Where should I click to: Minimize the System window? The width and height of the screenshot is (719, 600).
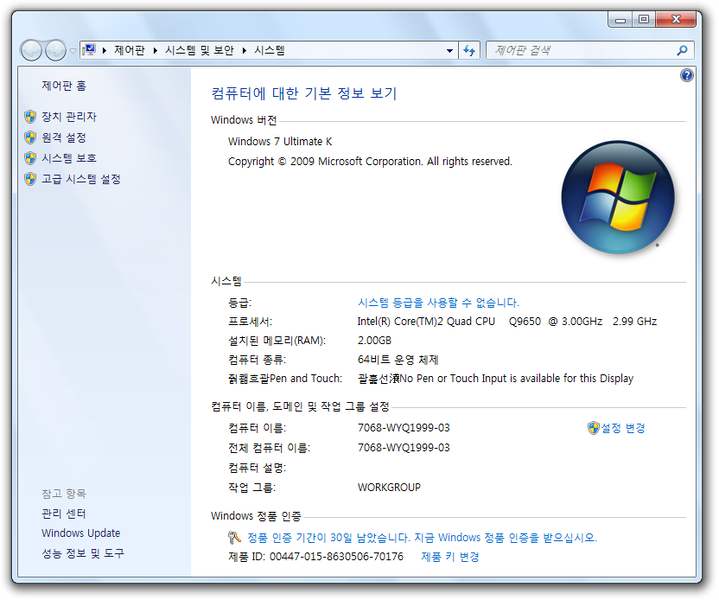(x=620, y=19)
